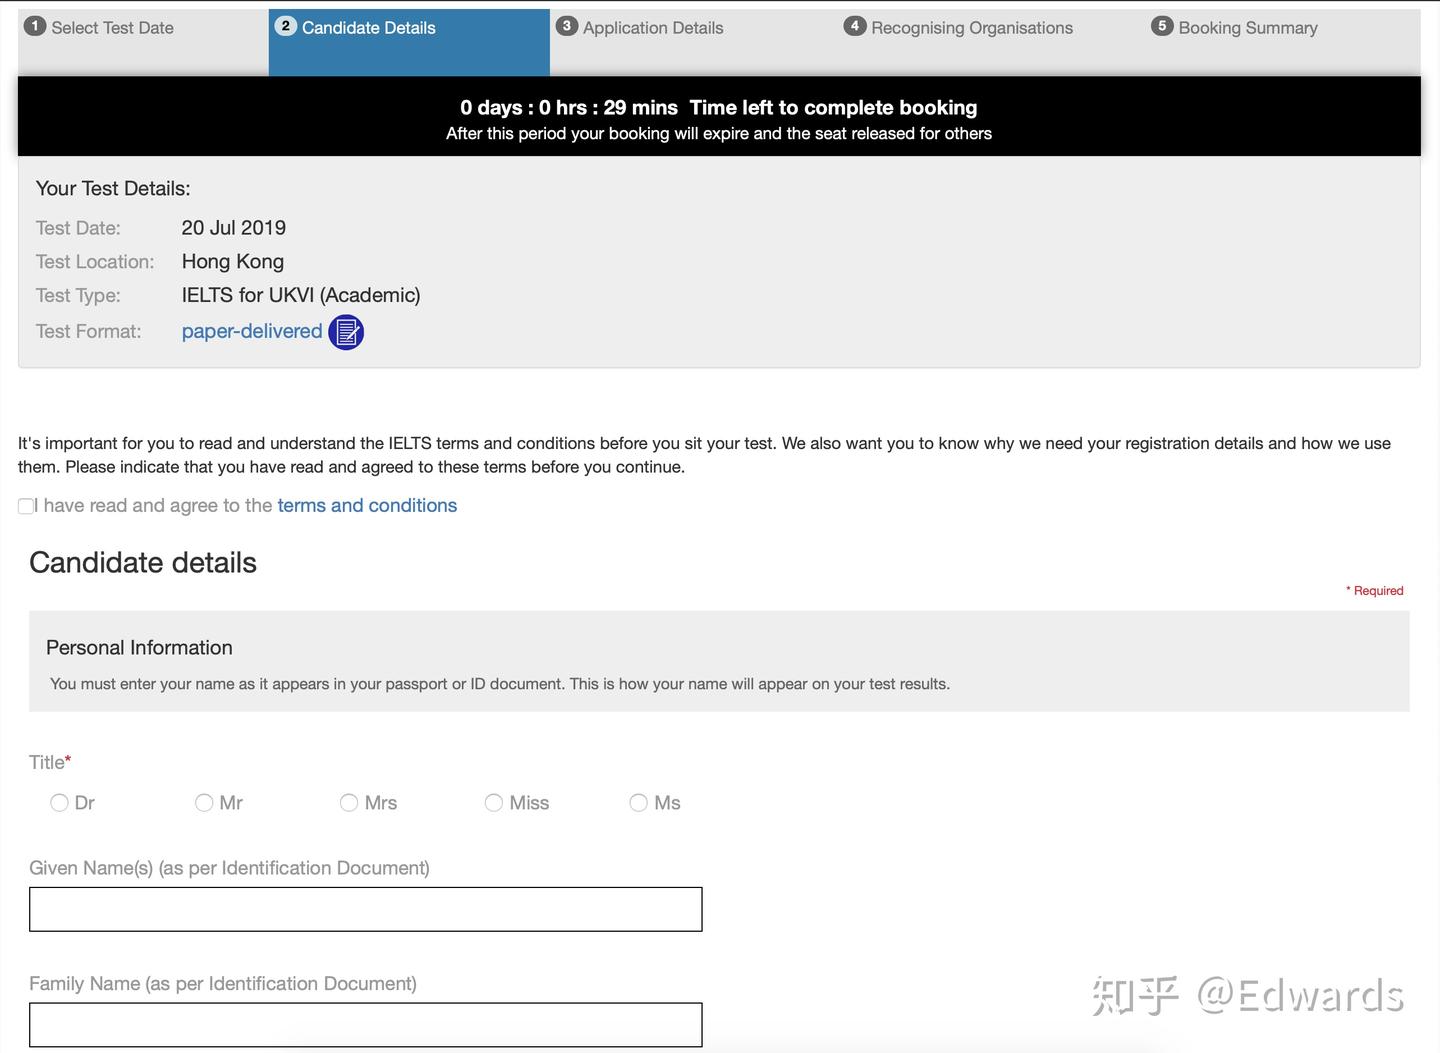Select the Mr title option

click(x=204, y=802)
